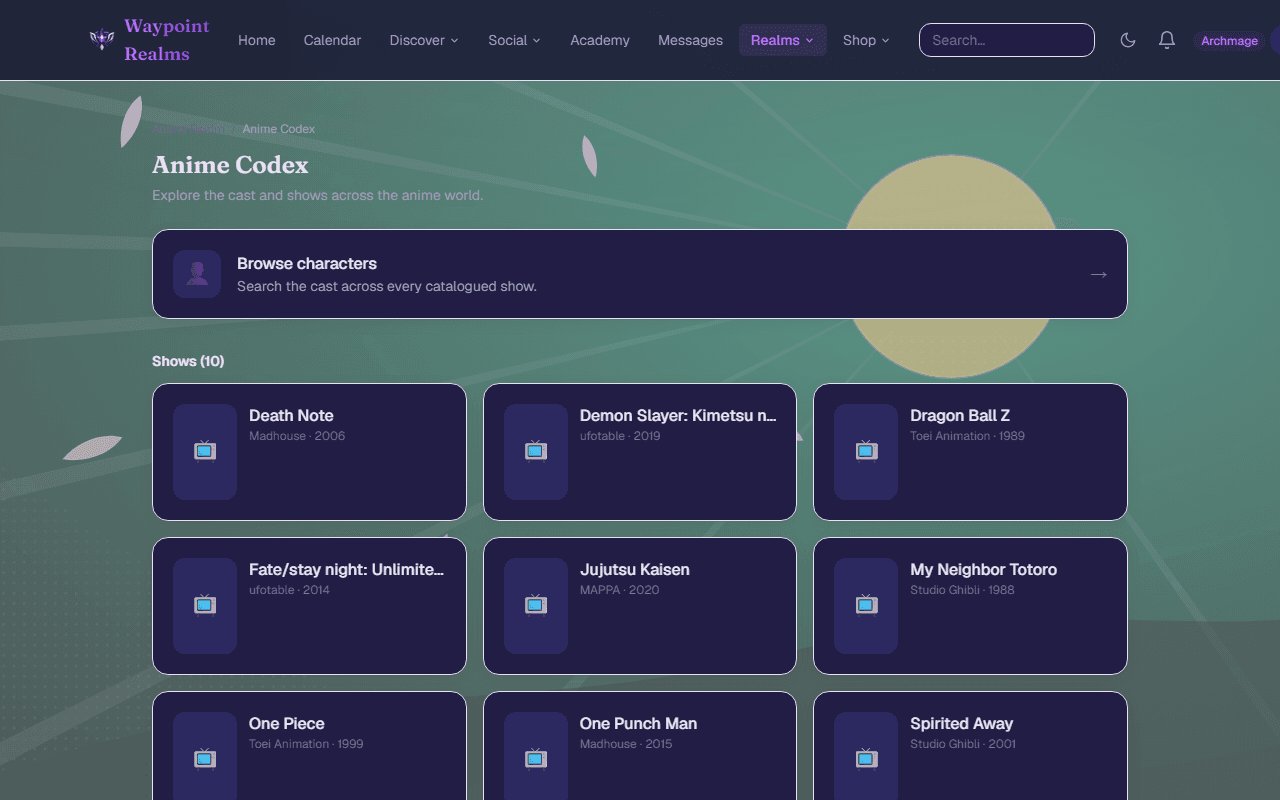Open the One Punch Man show title

(x=638, y=723)
